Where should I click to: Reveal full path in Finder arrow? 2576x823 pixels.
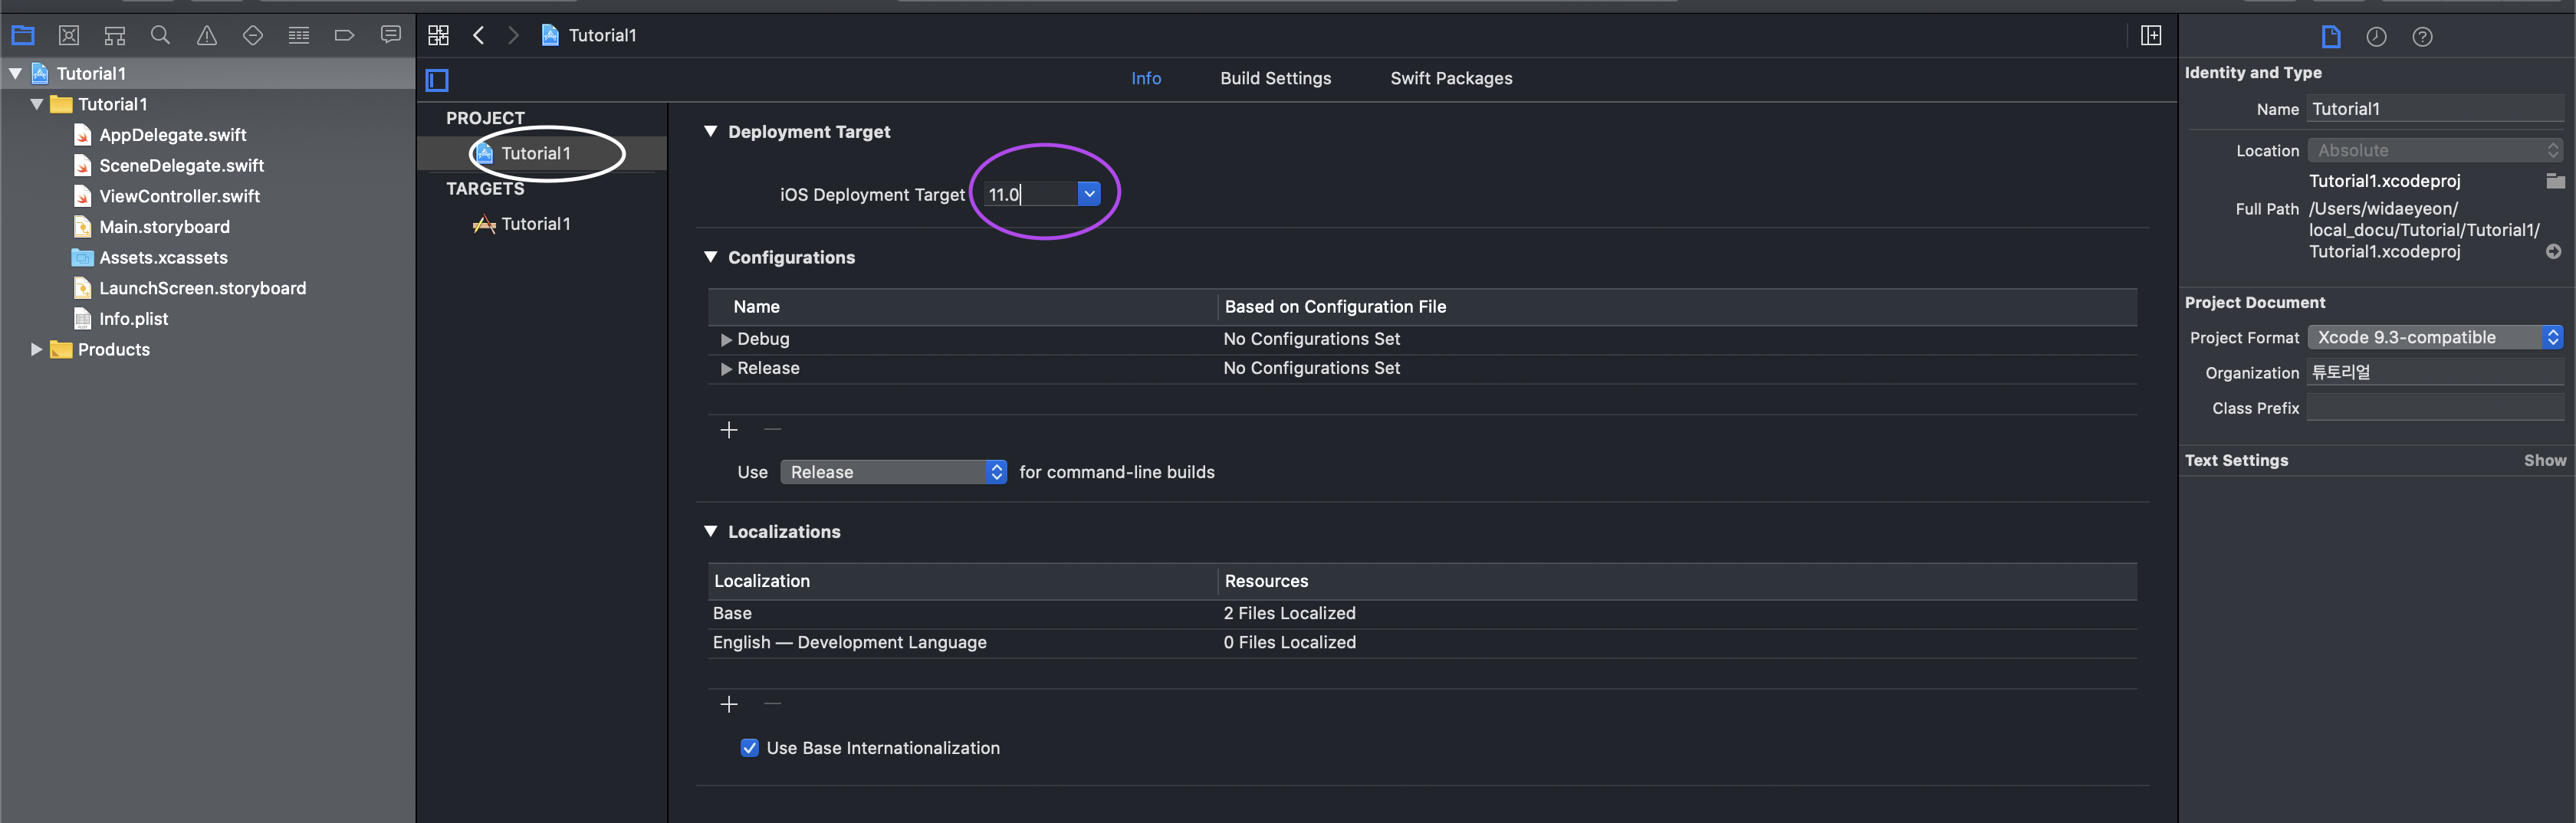(x=2554, y=252)
